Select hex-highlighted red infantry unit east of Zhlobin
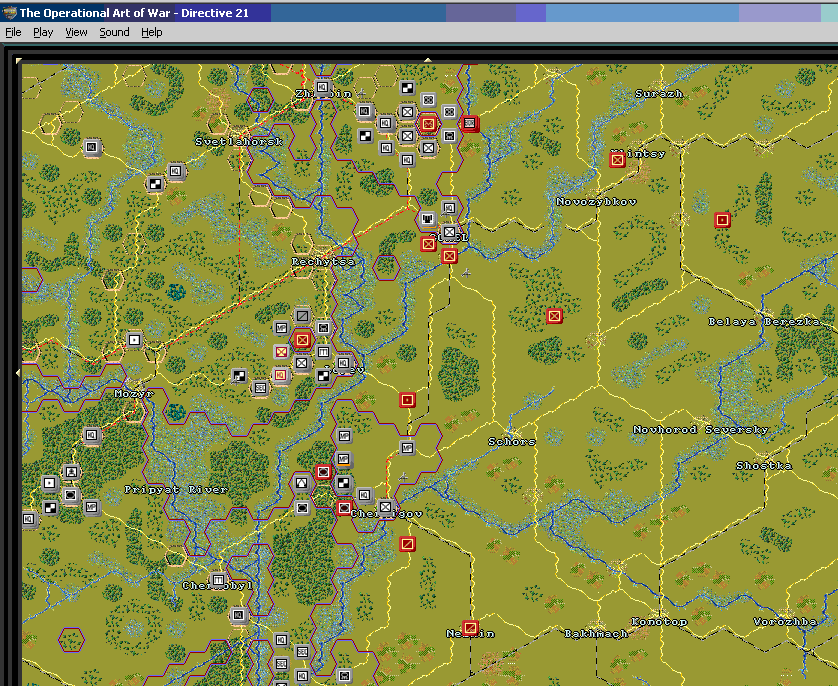 428,124
